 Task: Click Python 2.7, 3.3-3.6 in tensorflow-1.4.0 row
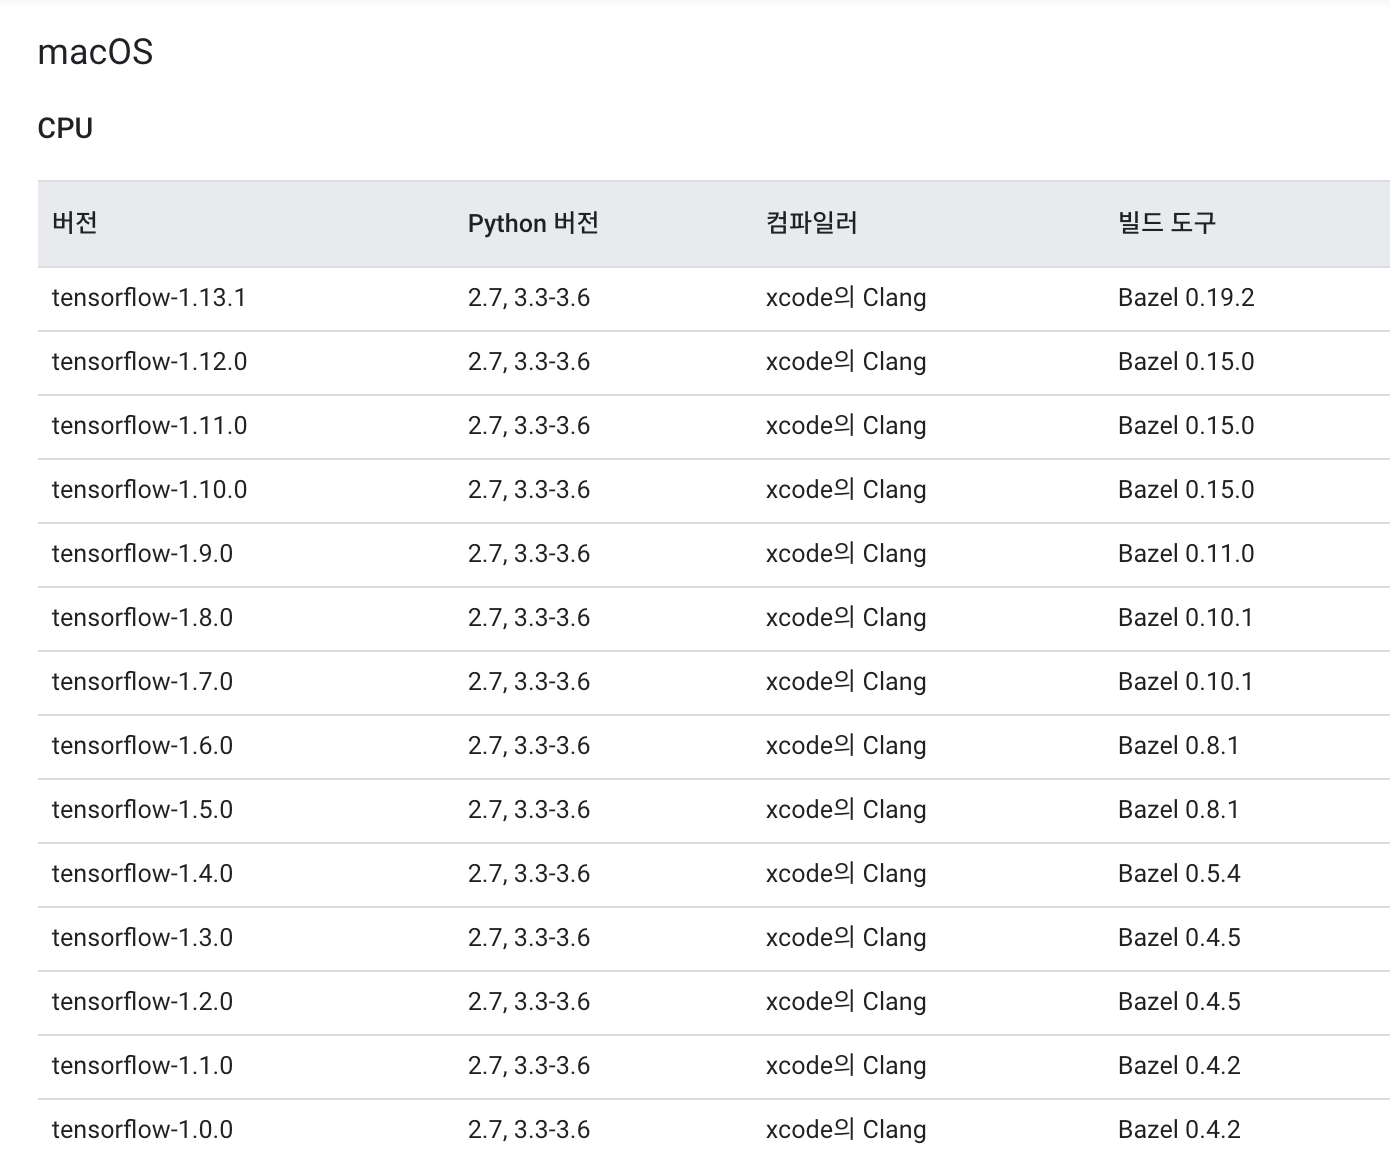(x=529, y=874)
